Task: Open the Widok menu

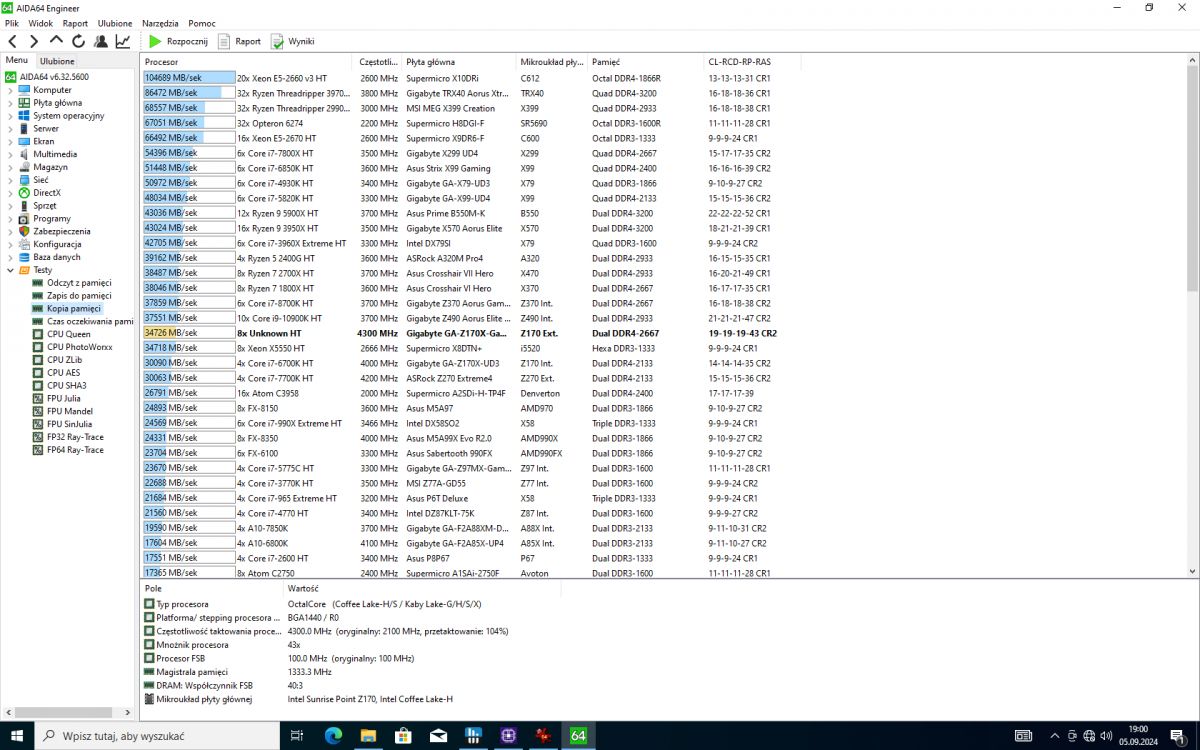Action: (41, 22)
